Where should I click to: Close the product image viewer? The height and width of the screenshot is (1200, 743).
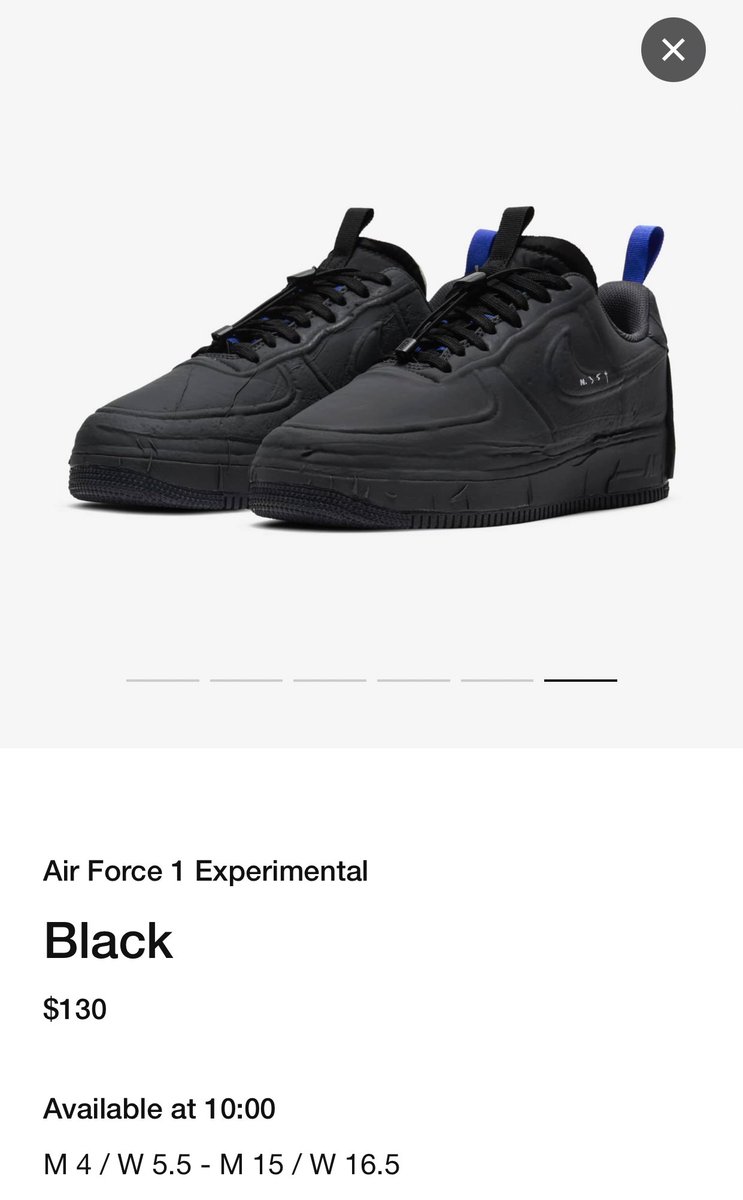(x=673, y=49)
